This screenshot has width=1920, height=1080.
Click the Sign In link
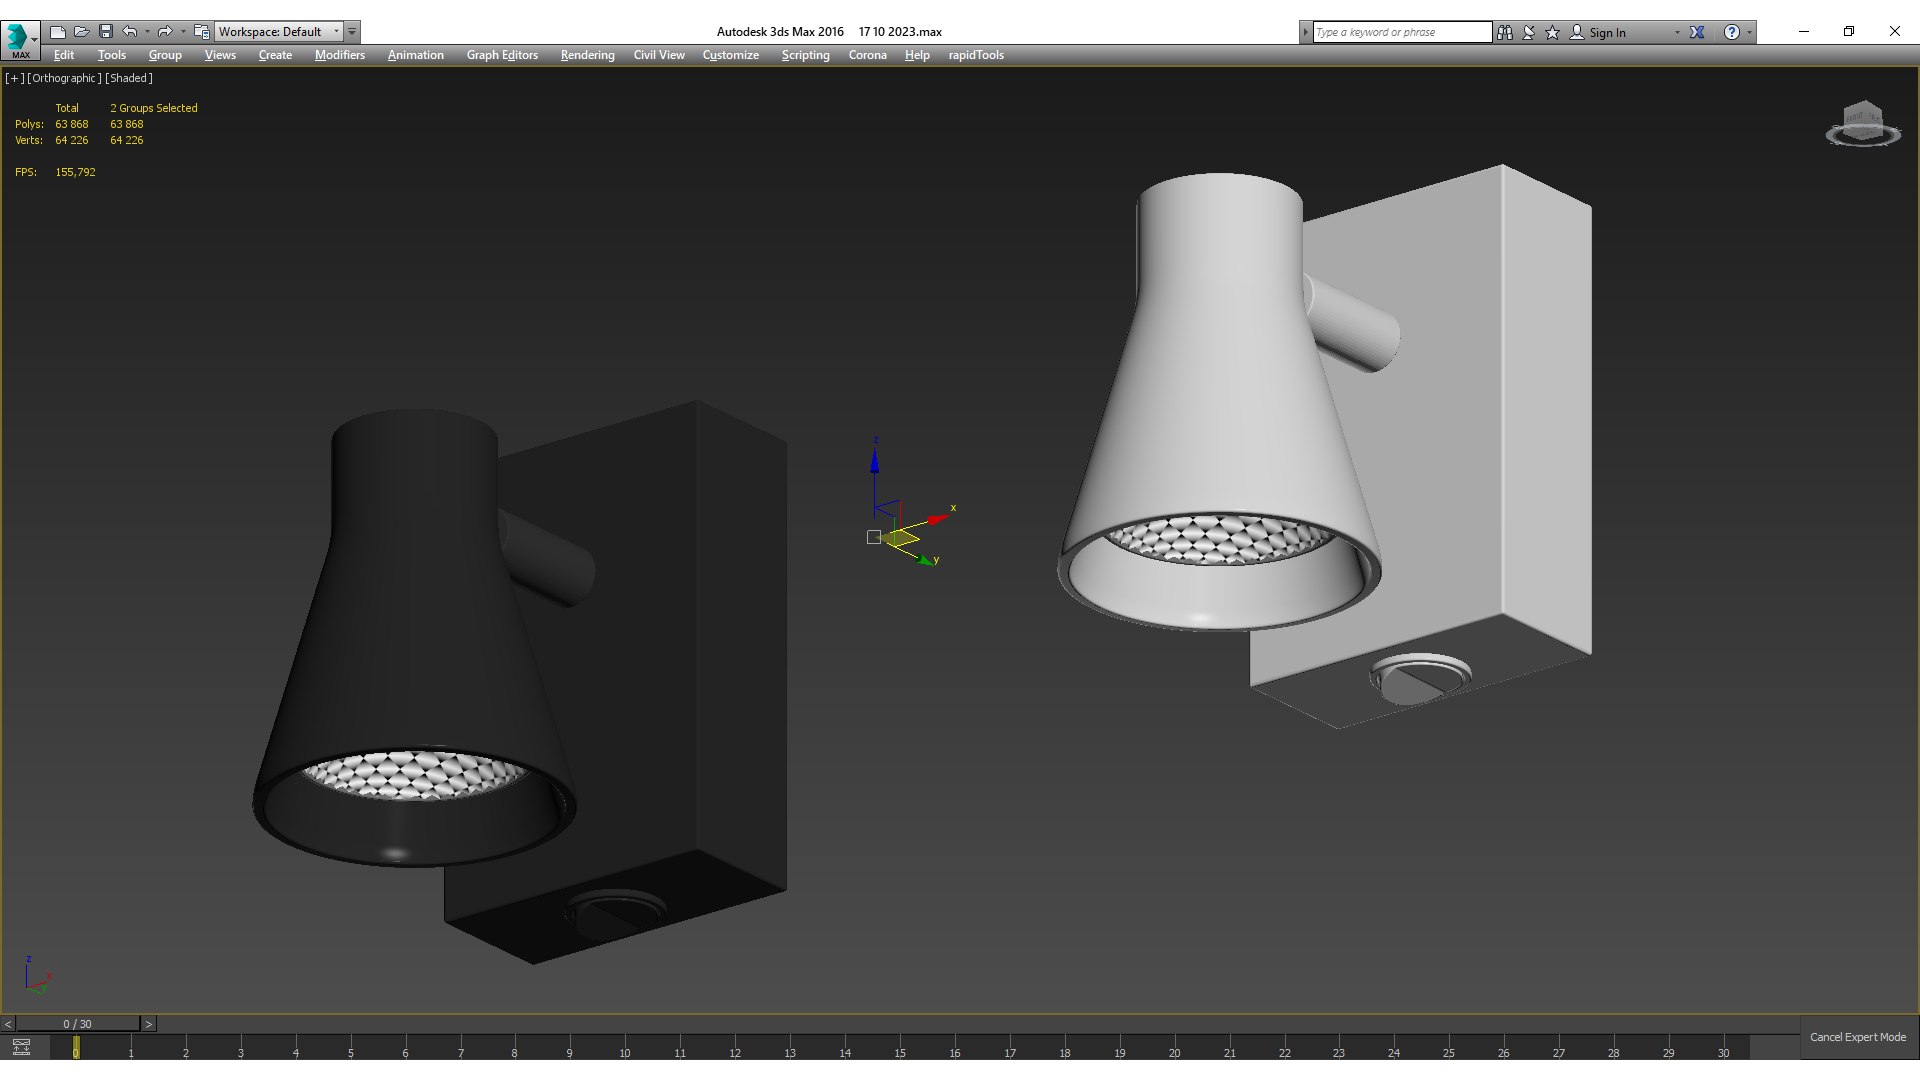tap(1607, 33)
